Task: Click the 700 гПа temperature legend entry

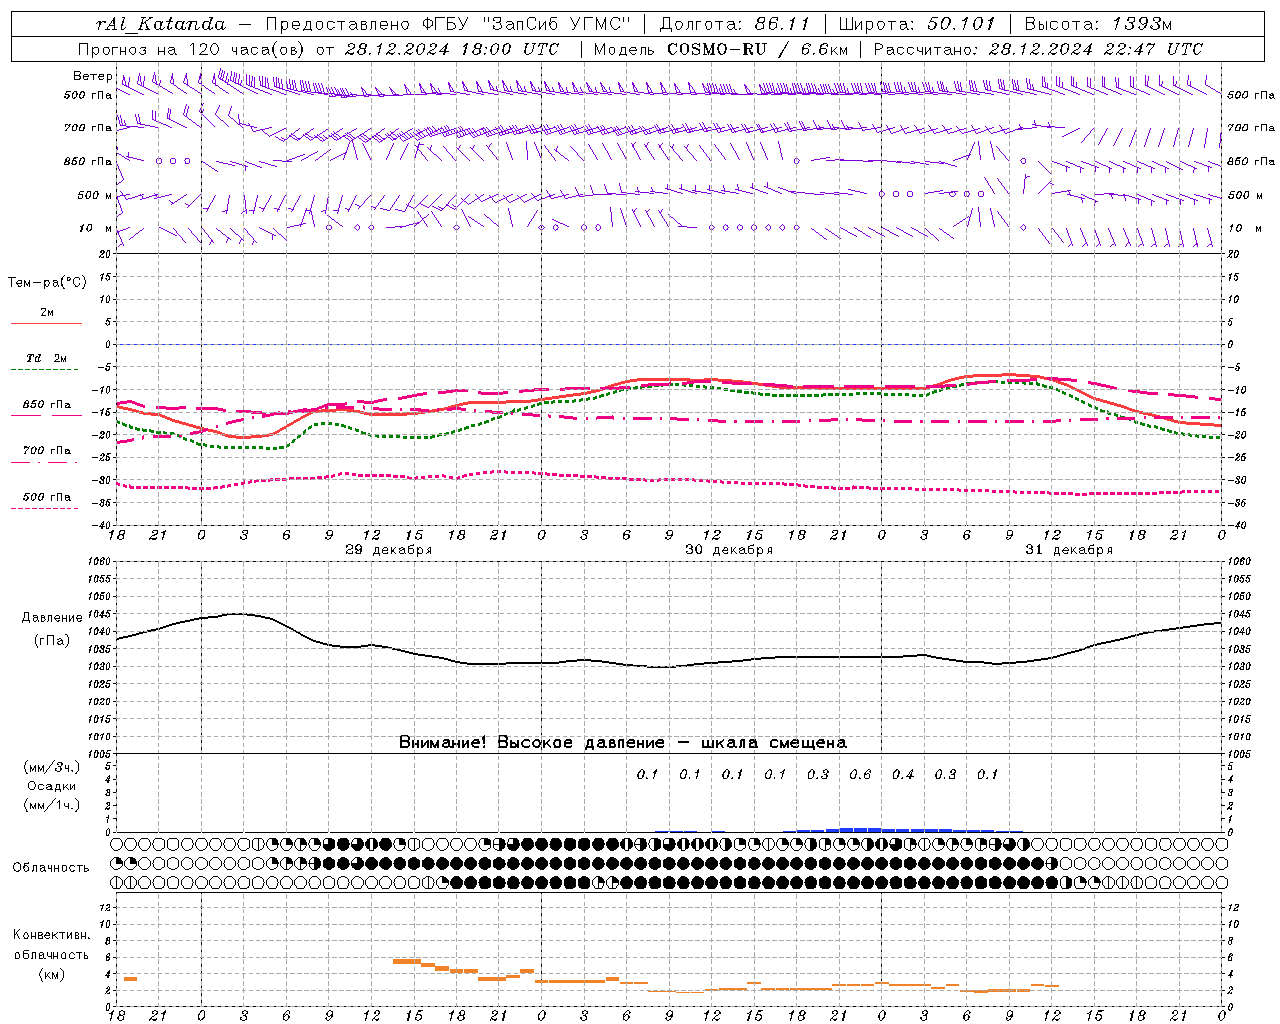Action: click(47, 450)
